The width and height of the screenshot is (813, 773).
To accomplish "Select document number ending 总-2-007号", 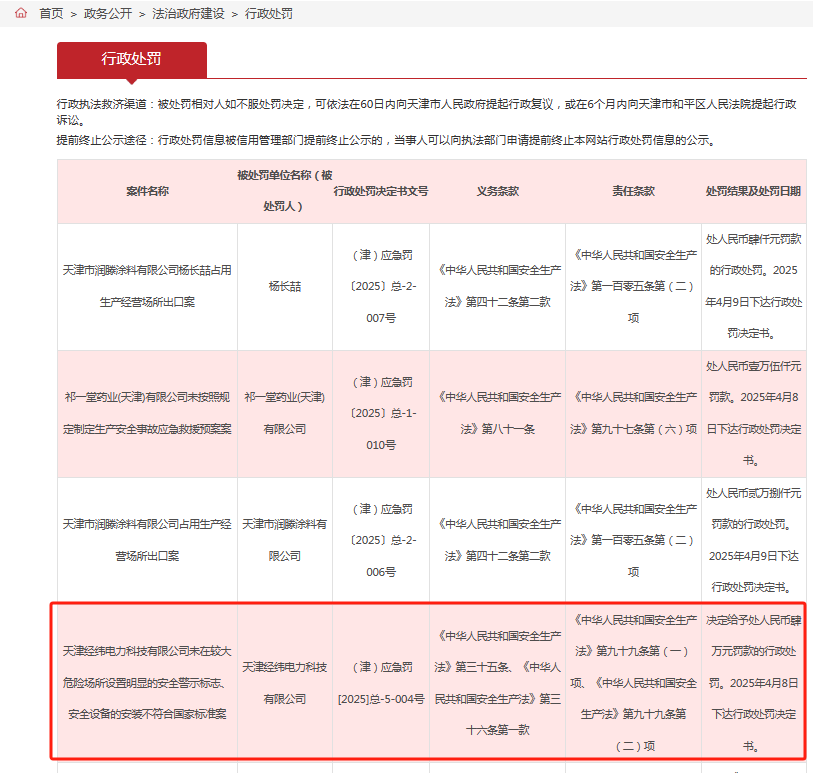I will tap(381, 286).
